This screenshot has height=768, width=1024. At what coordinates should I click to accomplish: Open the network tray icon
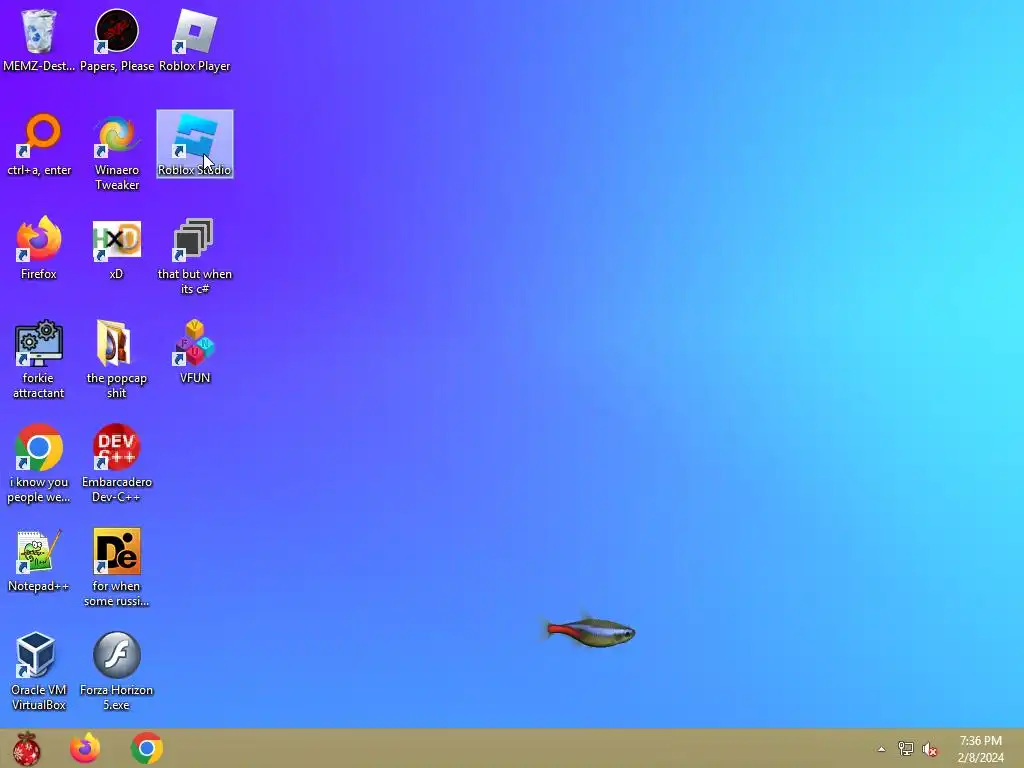pos(906,749)
